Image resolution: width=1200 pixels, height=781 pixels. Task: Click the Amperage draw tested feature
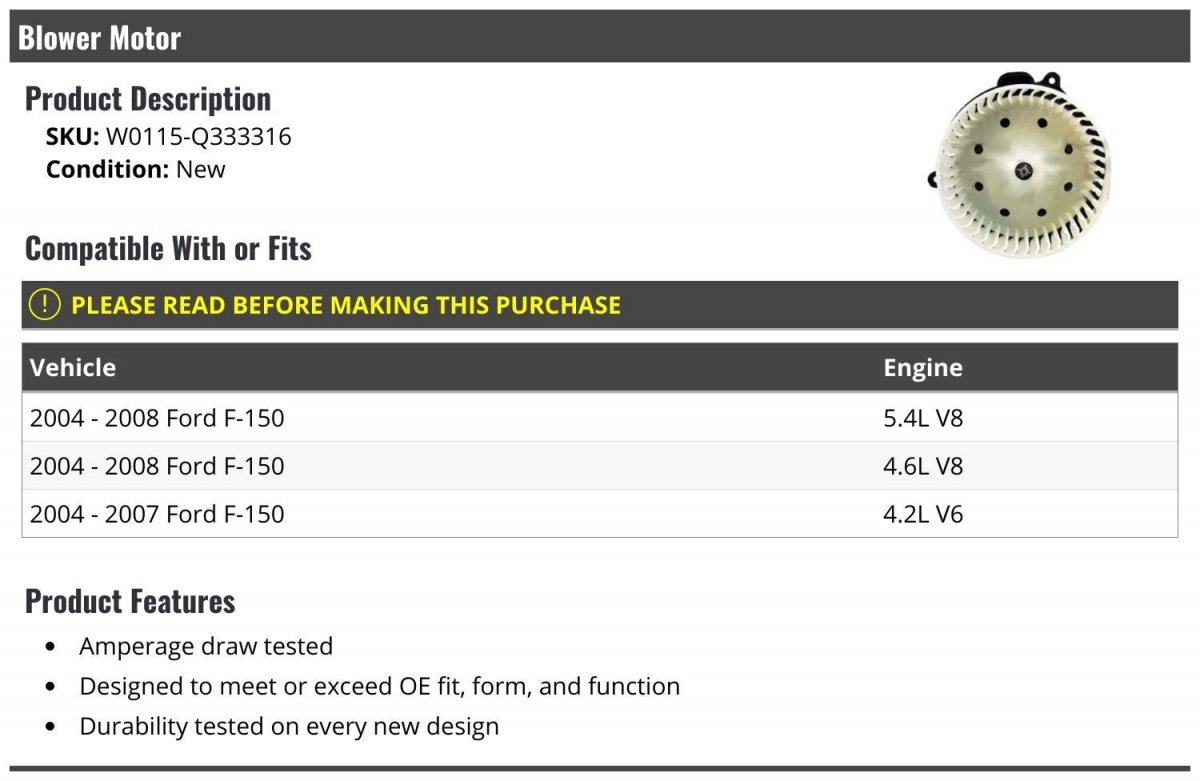click(206, 646)
